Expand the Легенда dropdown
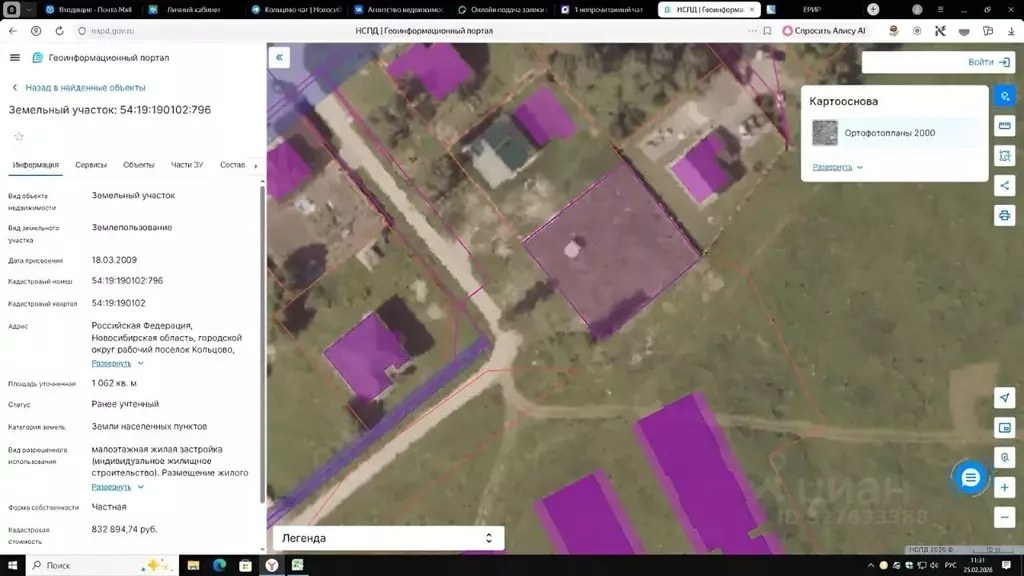 [388, 538]
